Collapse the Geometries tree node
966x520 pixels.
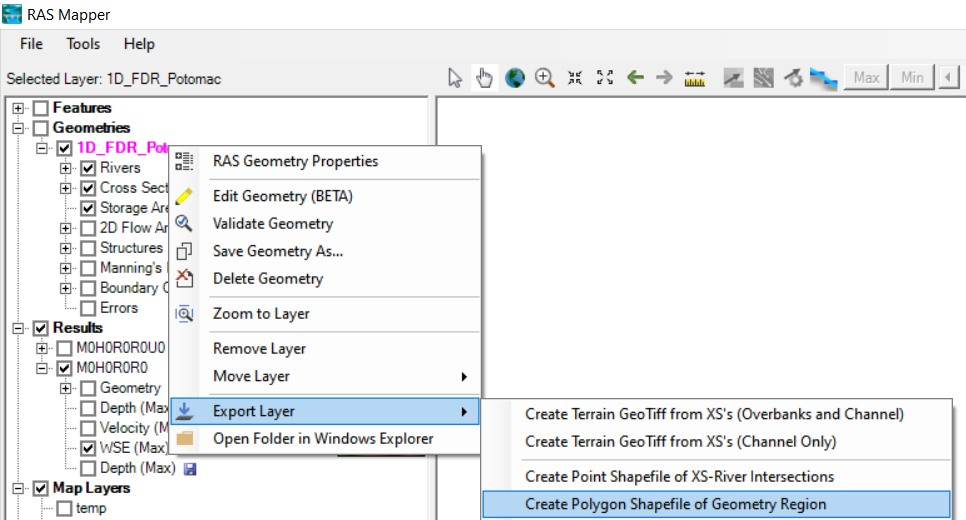click(x=18, y=128)
